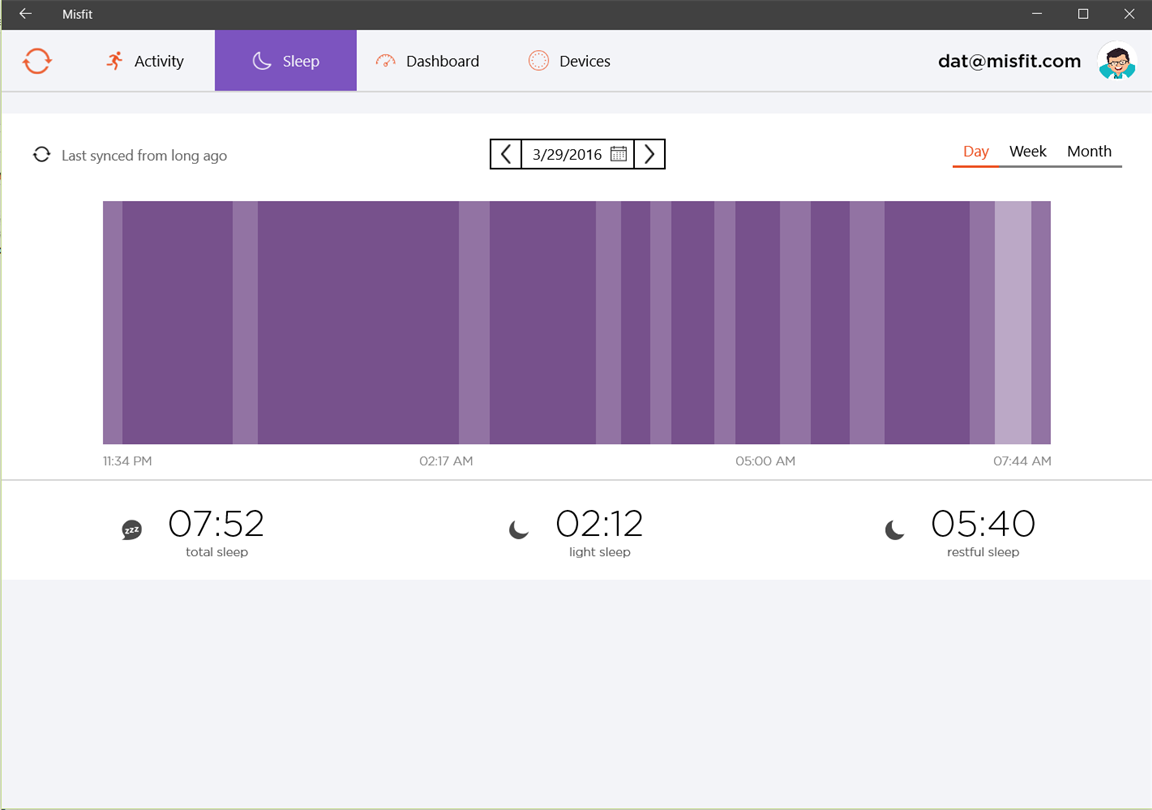1152x810 pixels.
Task: Click the zzz total sleep icon
Action: coord(132,530)
